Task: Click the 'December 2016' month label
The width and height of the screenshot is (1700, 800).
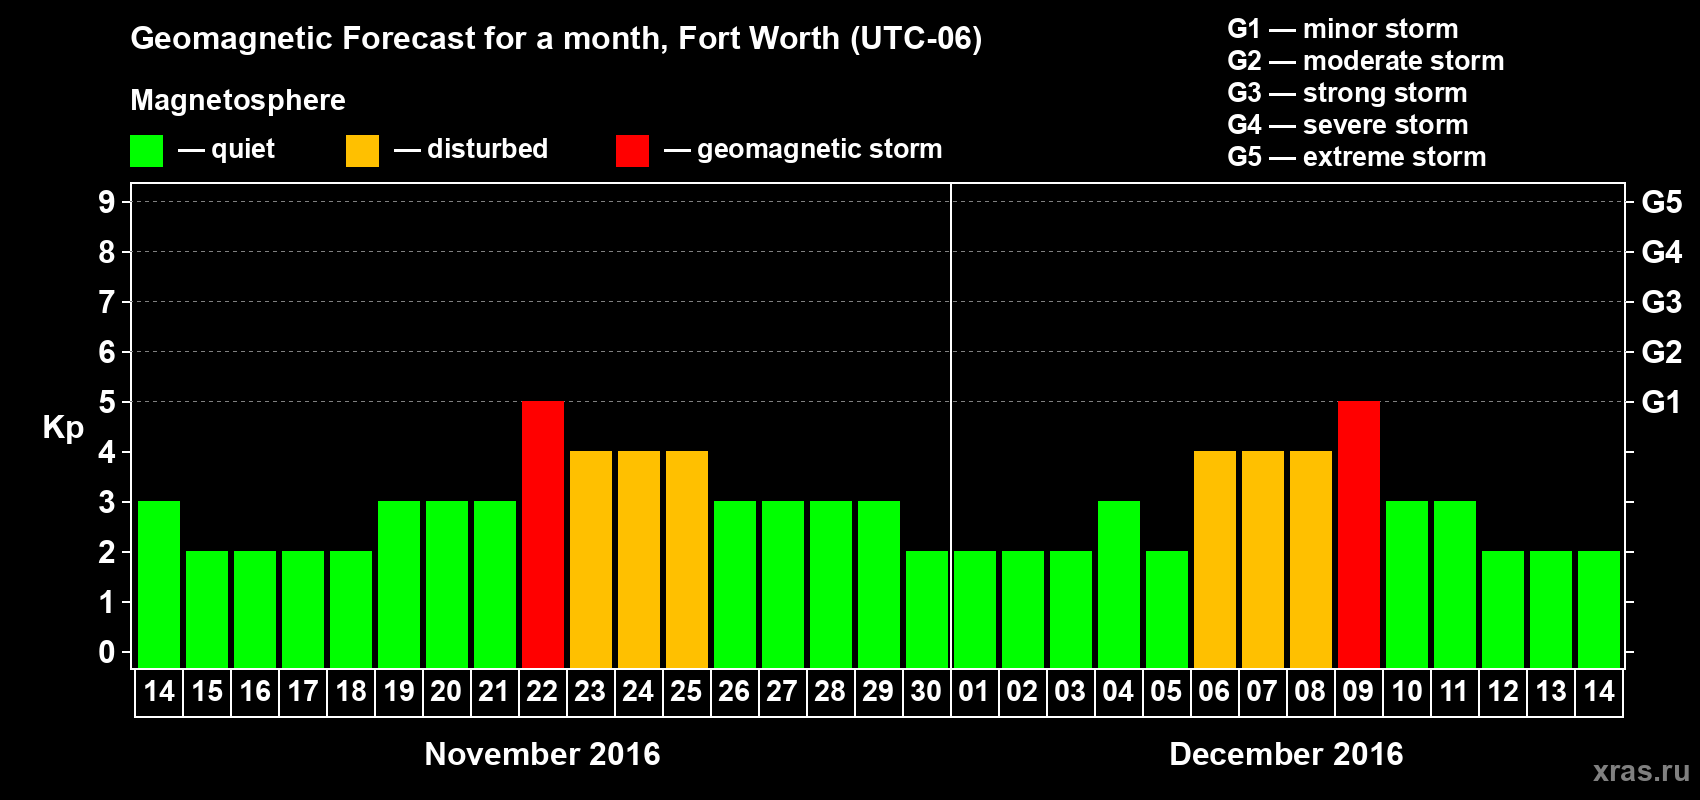Action: coord(1287,753)
